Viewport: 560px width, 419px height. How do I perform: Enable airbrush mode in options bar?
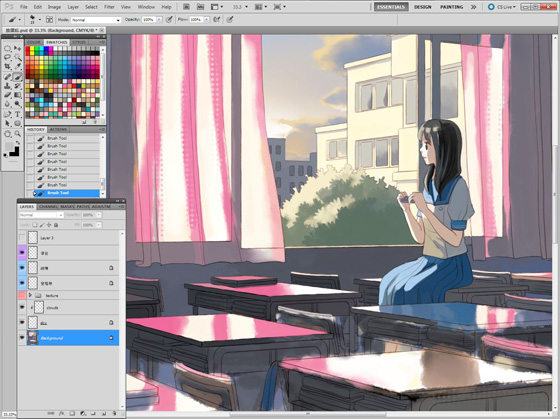[x=216, y=20]
